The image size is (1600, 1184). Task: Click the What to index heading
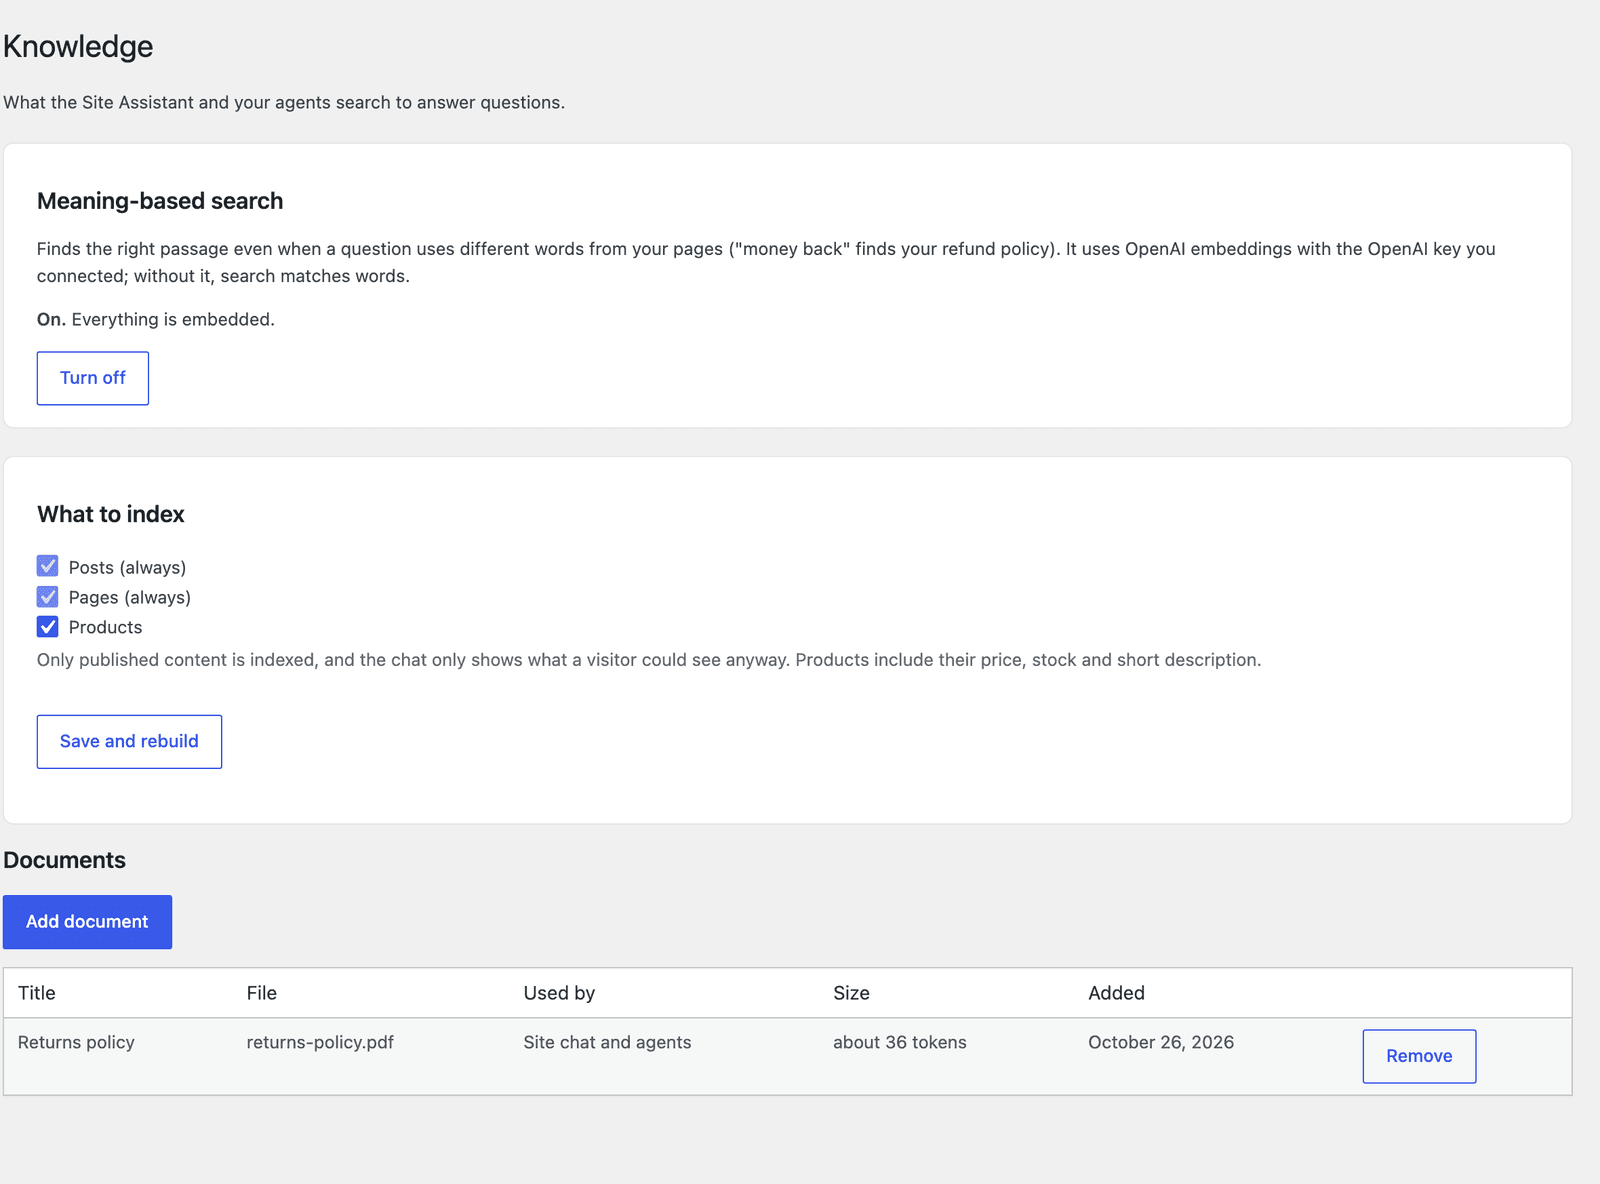111,514
